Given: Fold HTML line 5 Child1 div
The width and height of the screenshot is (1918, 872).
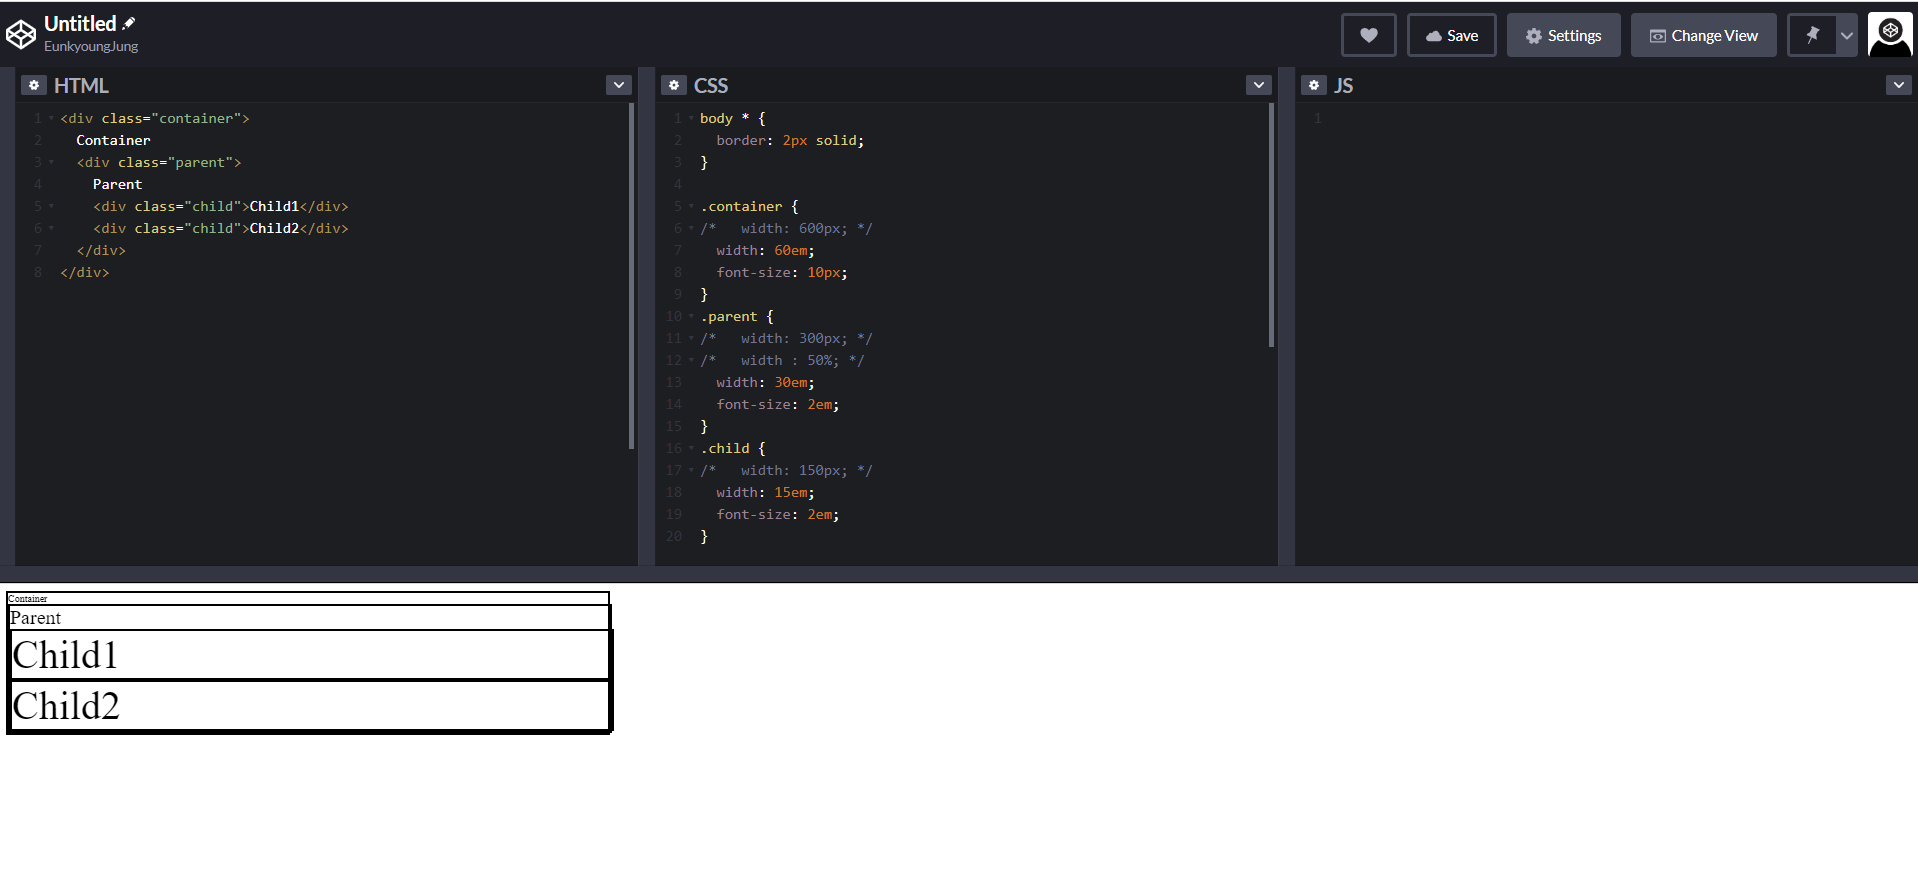Looking at the screenshot, I should point(51,206).
